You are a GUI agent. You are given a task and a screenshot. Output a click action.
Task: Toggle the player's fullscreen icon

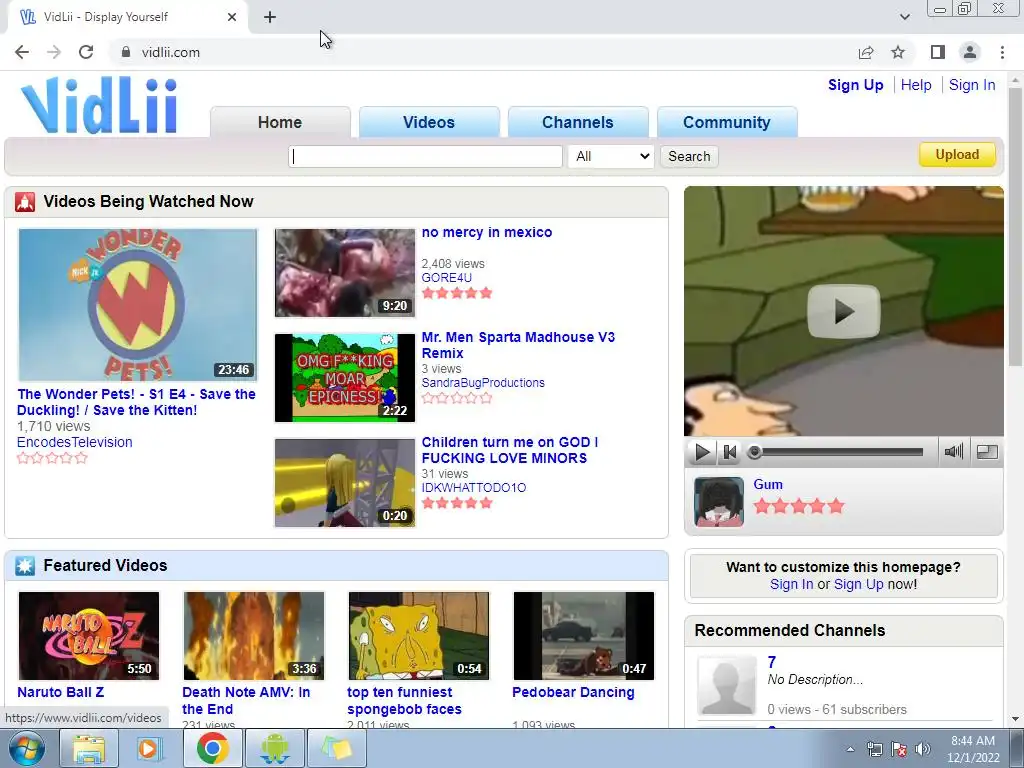(x=987, y=451)
